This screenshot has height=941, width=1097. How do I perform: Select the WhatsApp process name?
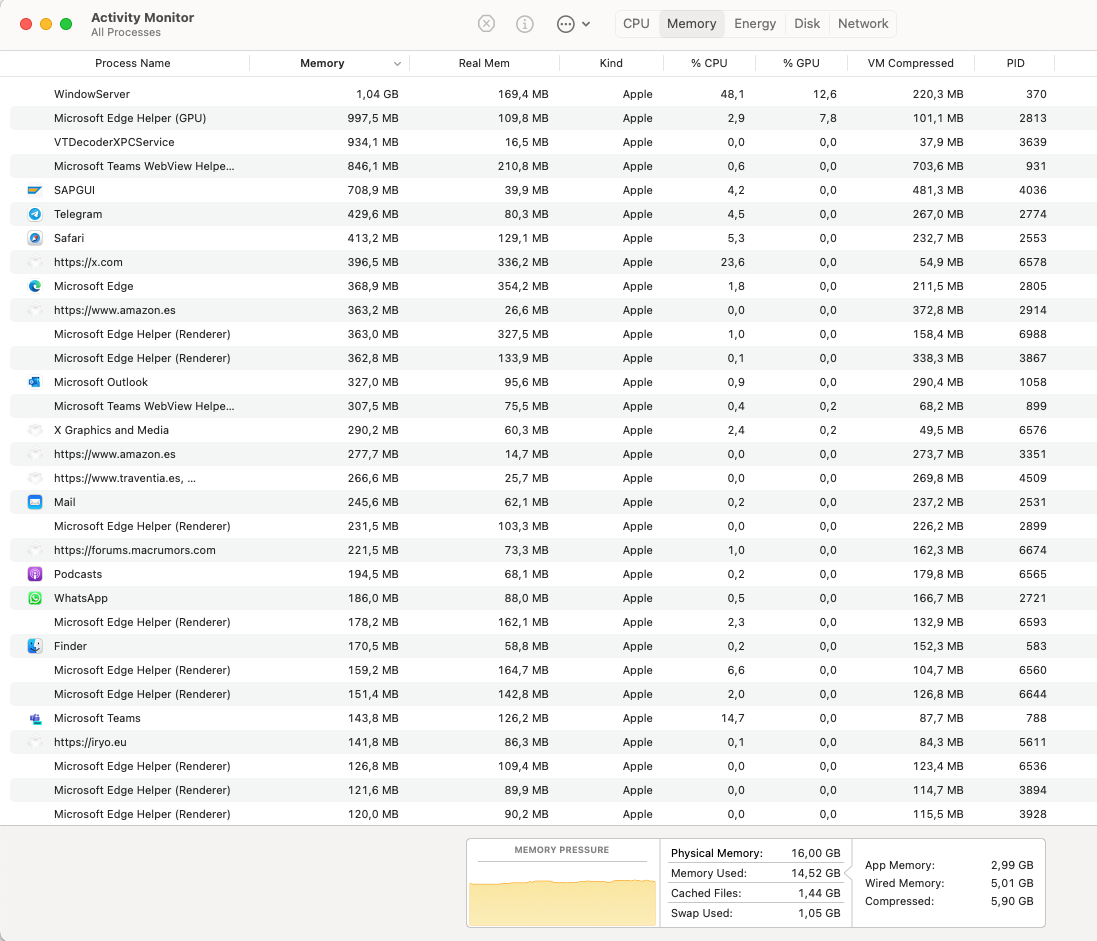pos(80,598)
